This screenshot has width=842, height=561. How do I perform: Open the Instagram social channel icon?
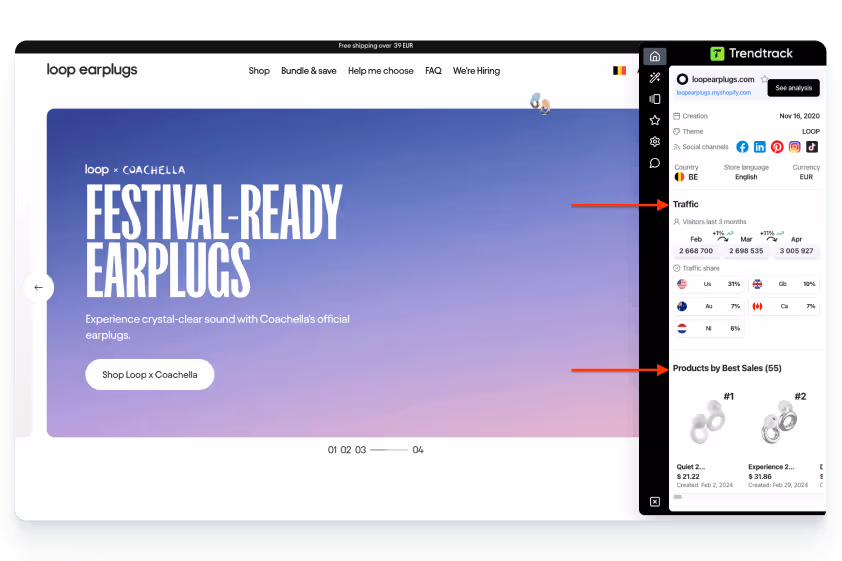click(x=794, y=147)
